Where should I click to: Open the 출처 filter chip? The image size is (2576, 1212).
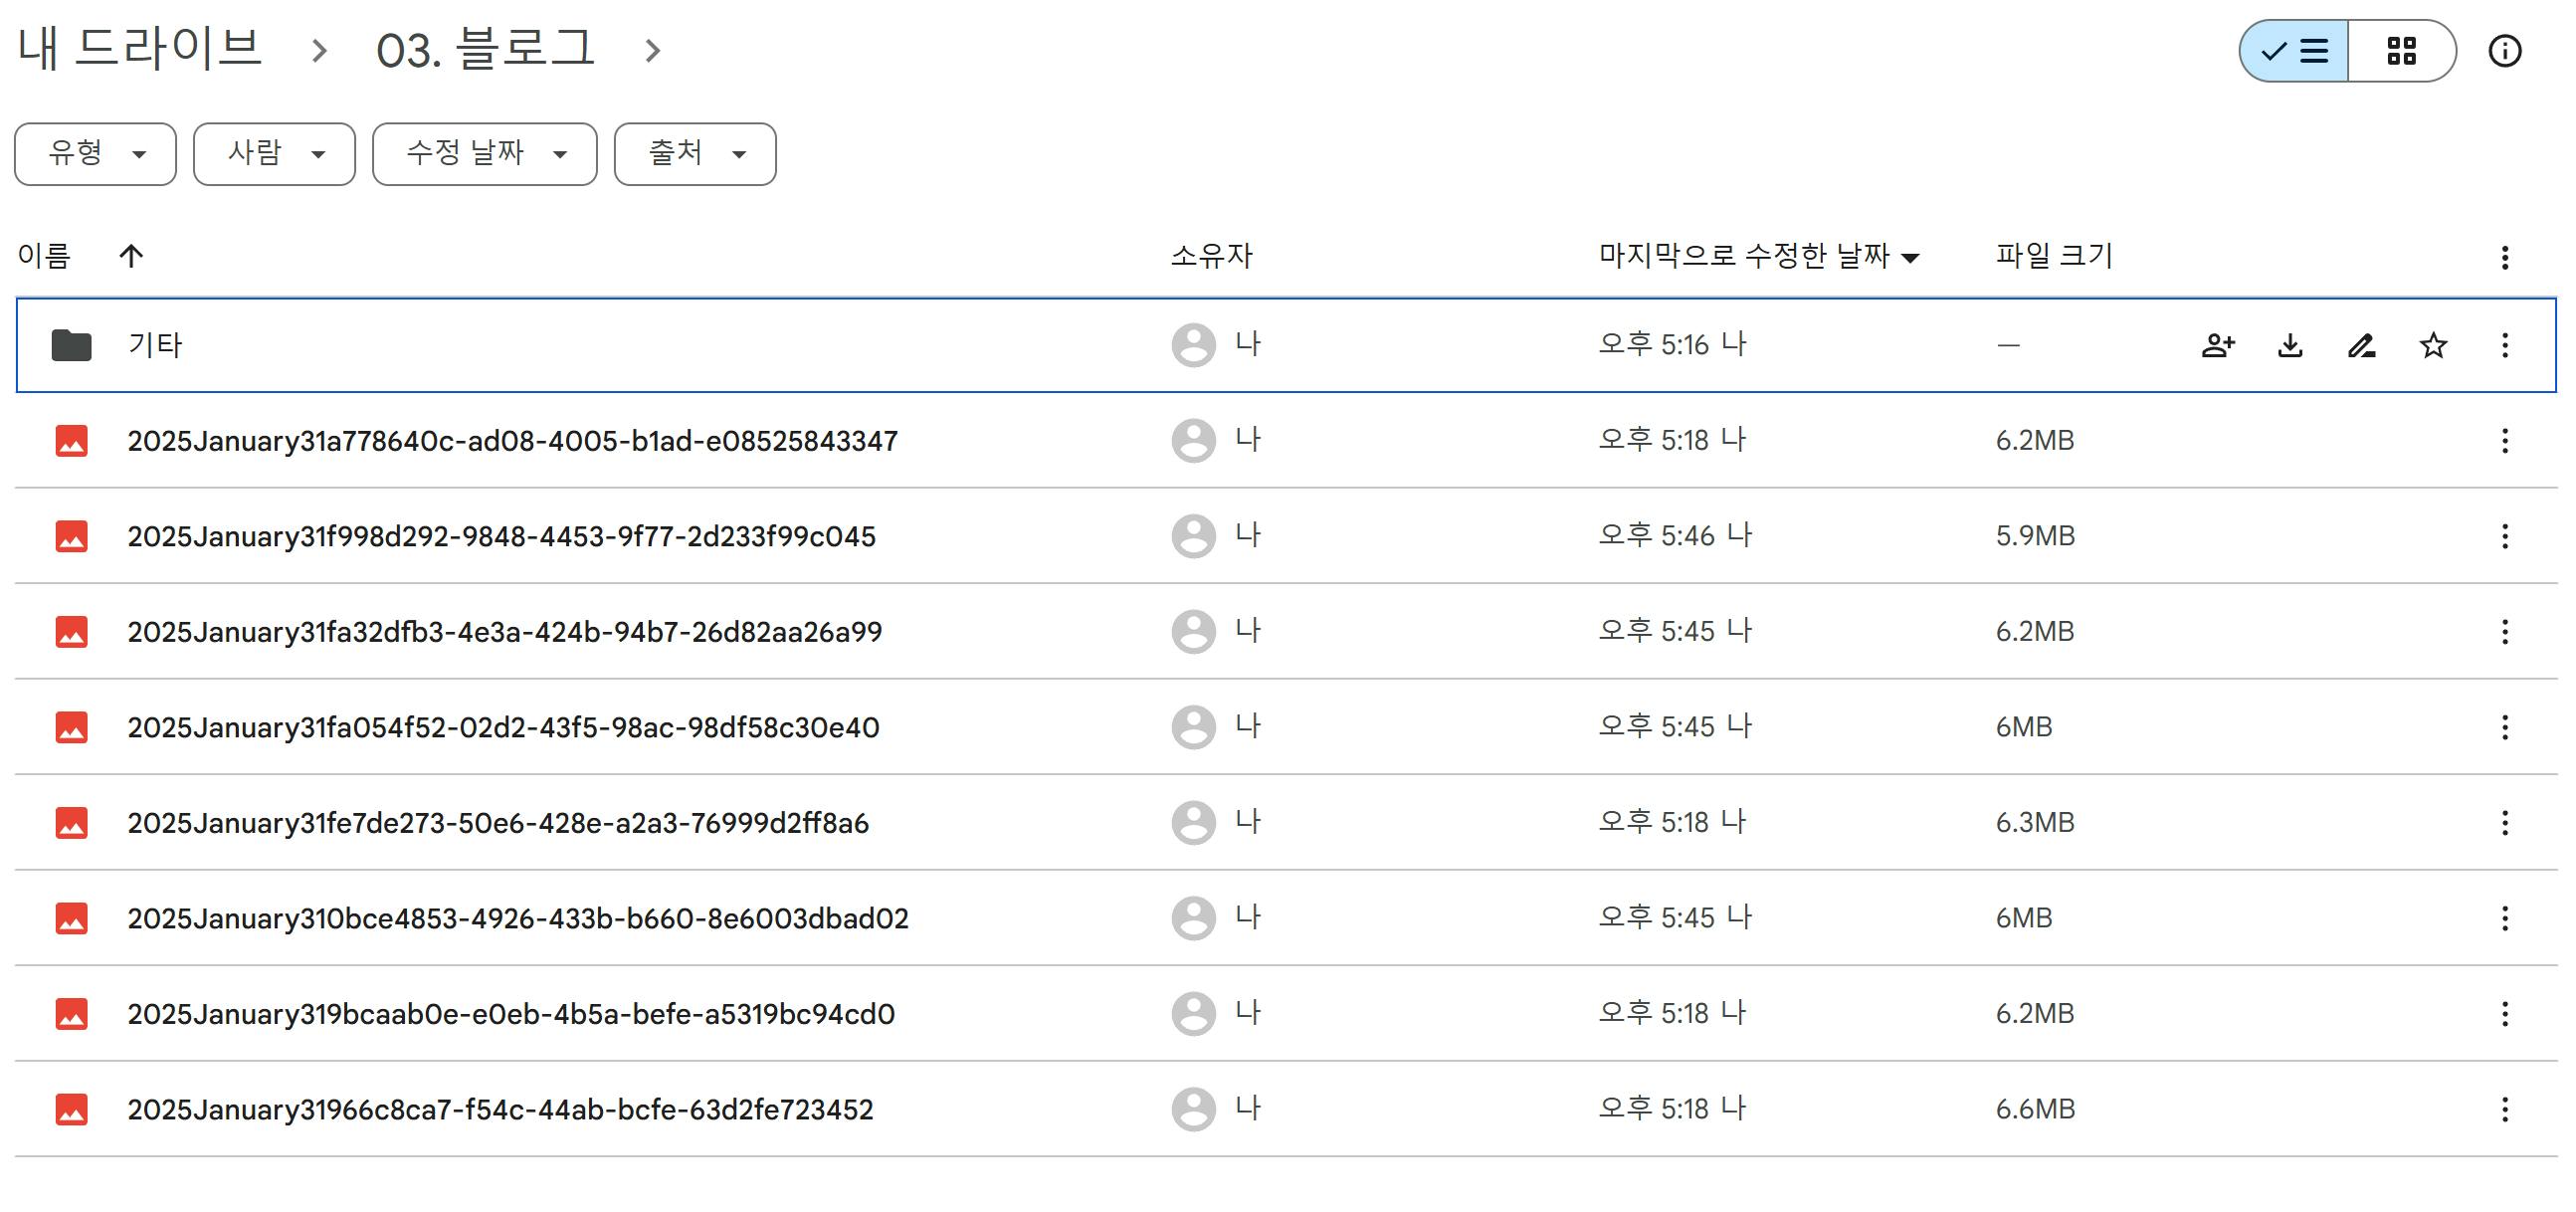click(x=695, y=154)
